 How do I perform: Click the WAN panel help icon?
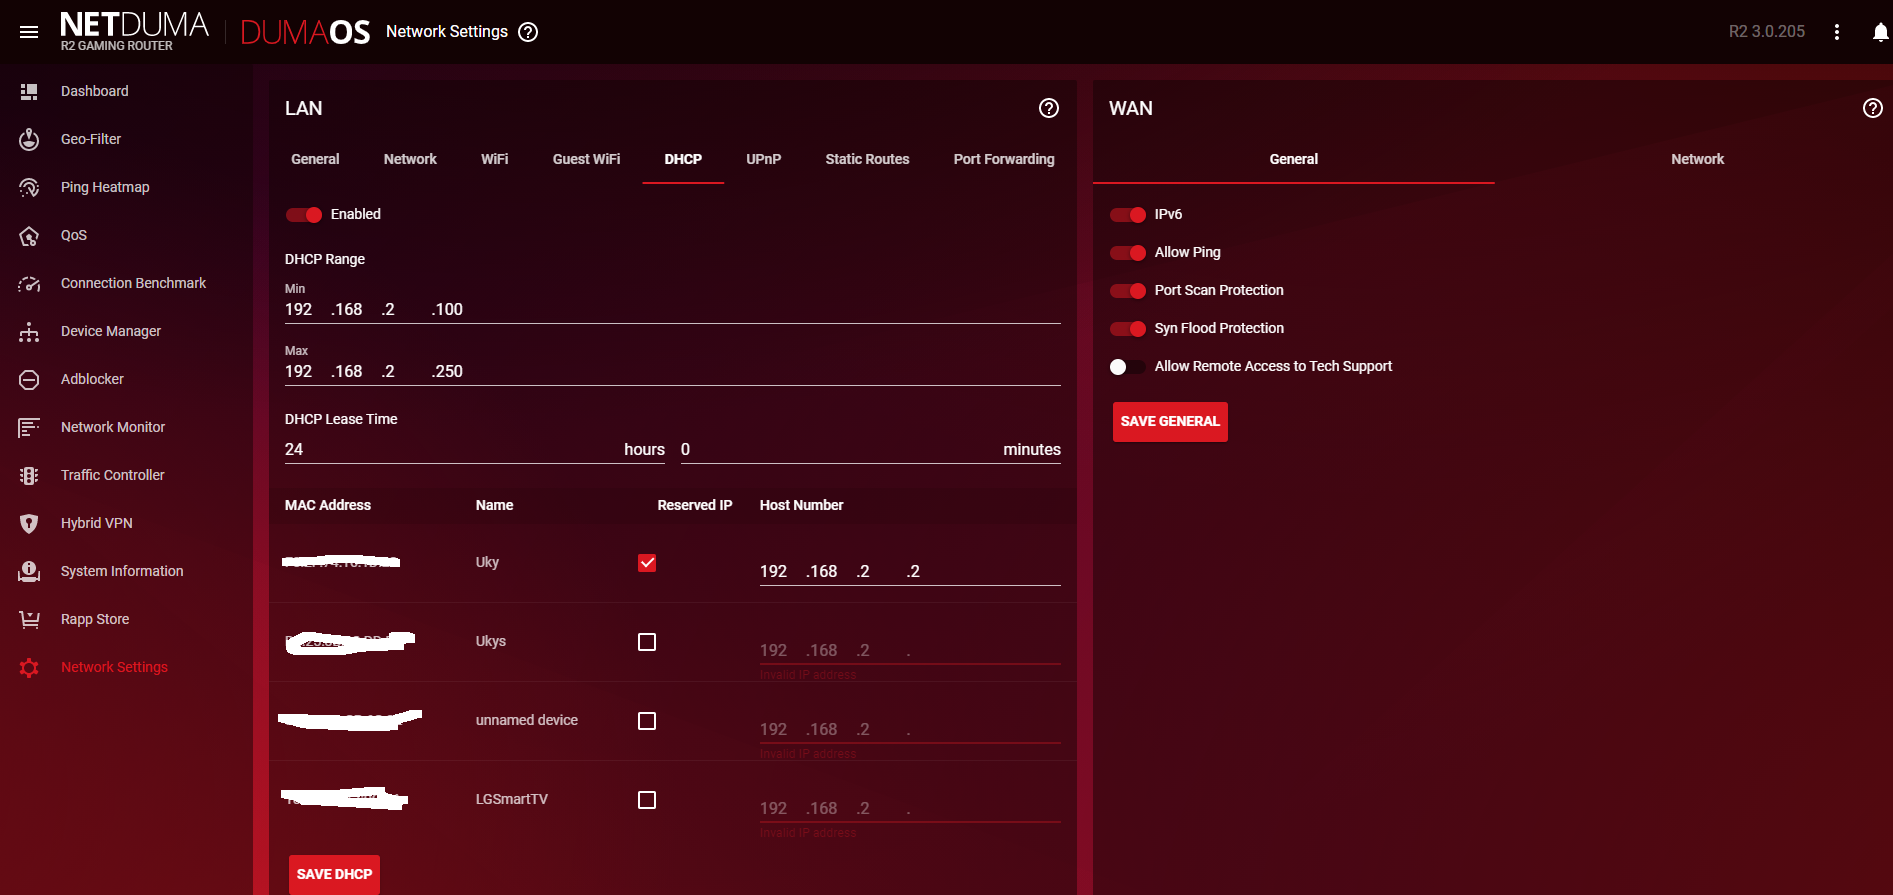1872,108
